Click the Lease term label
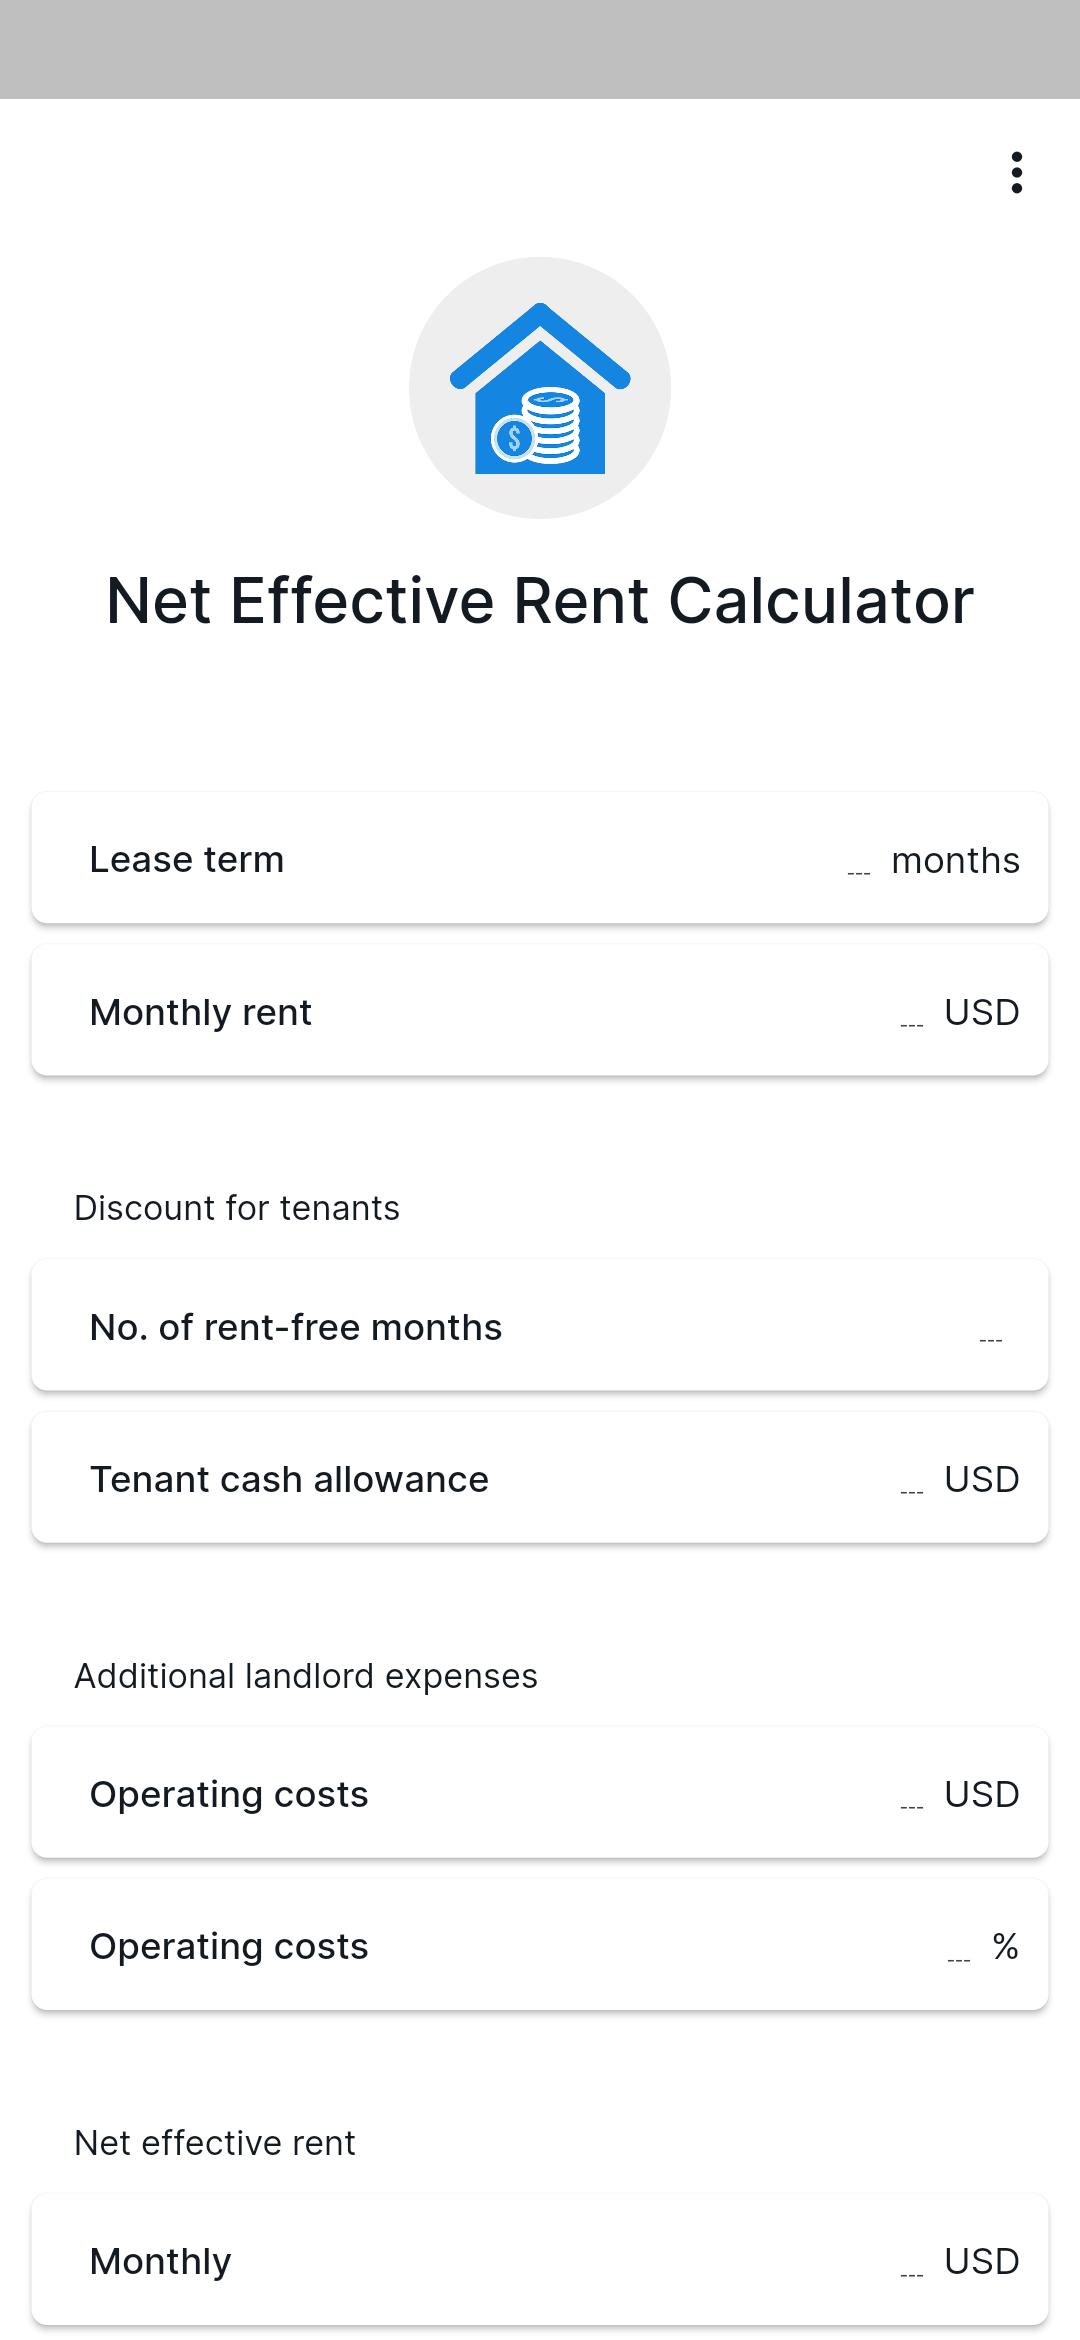Image resolution: width=1080 pixels, height=2340 pixels. tap(187, 859)
